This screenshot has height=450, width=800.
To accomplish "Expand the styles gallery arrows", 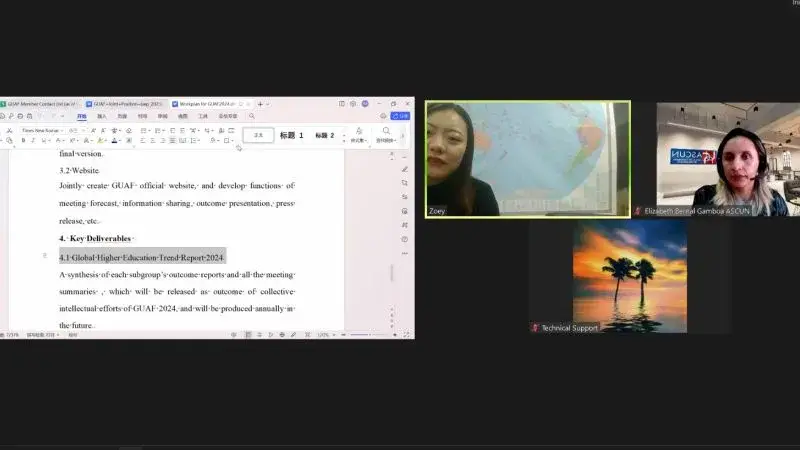I will click(344, 138).
